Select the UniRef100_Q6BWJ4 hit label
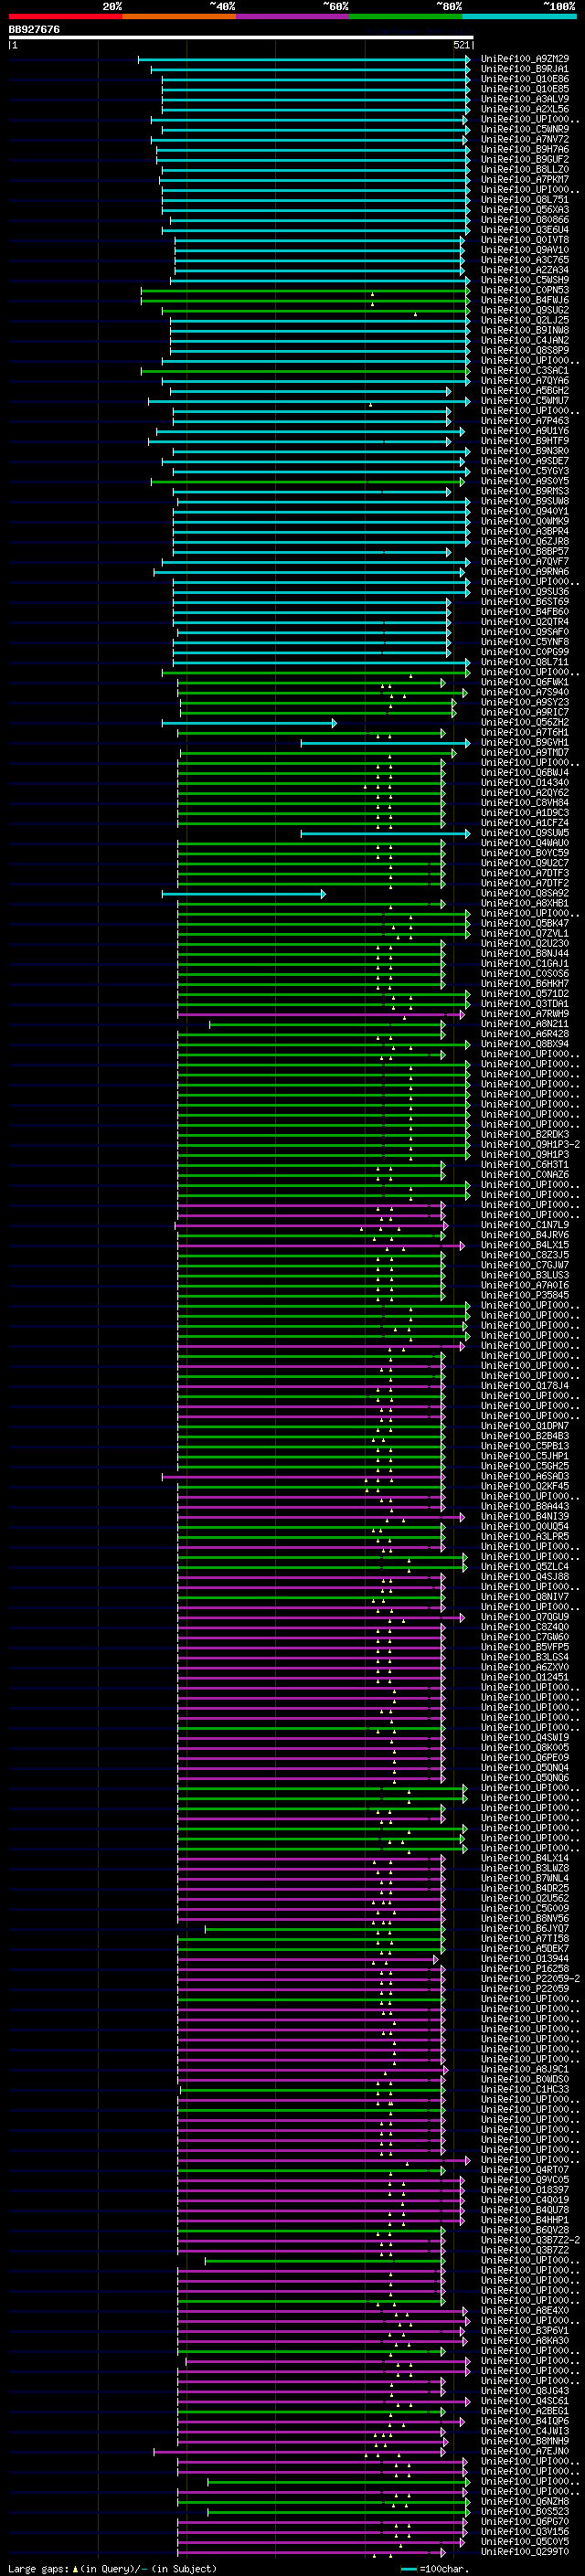 (x=525, y=772)
